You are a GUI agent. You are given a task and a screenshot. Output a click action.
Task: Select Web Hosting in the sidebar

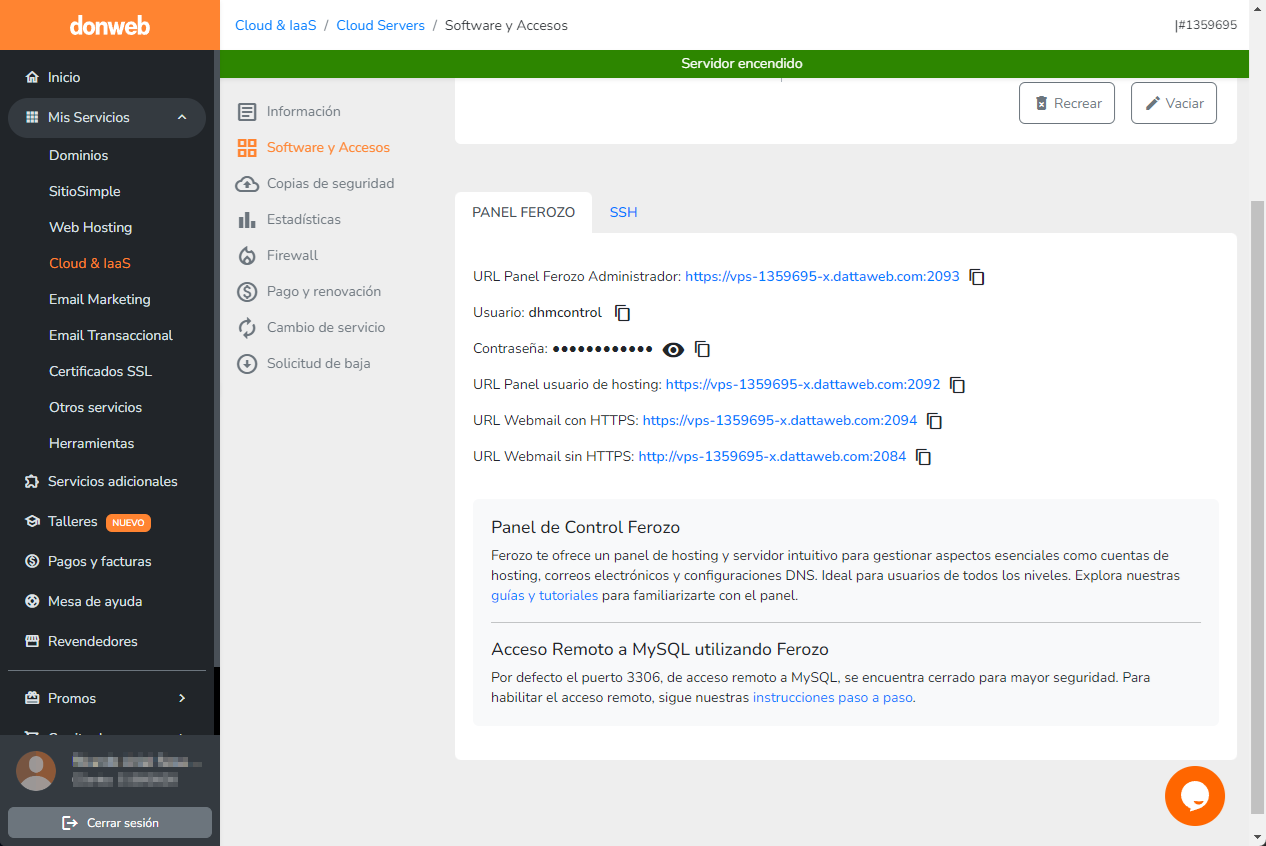click(91, 227)
